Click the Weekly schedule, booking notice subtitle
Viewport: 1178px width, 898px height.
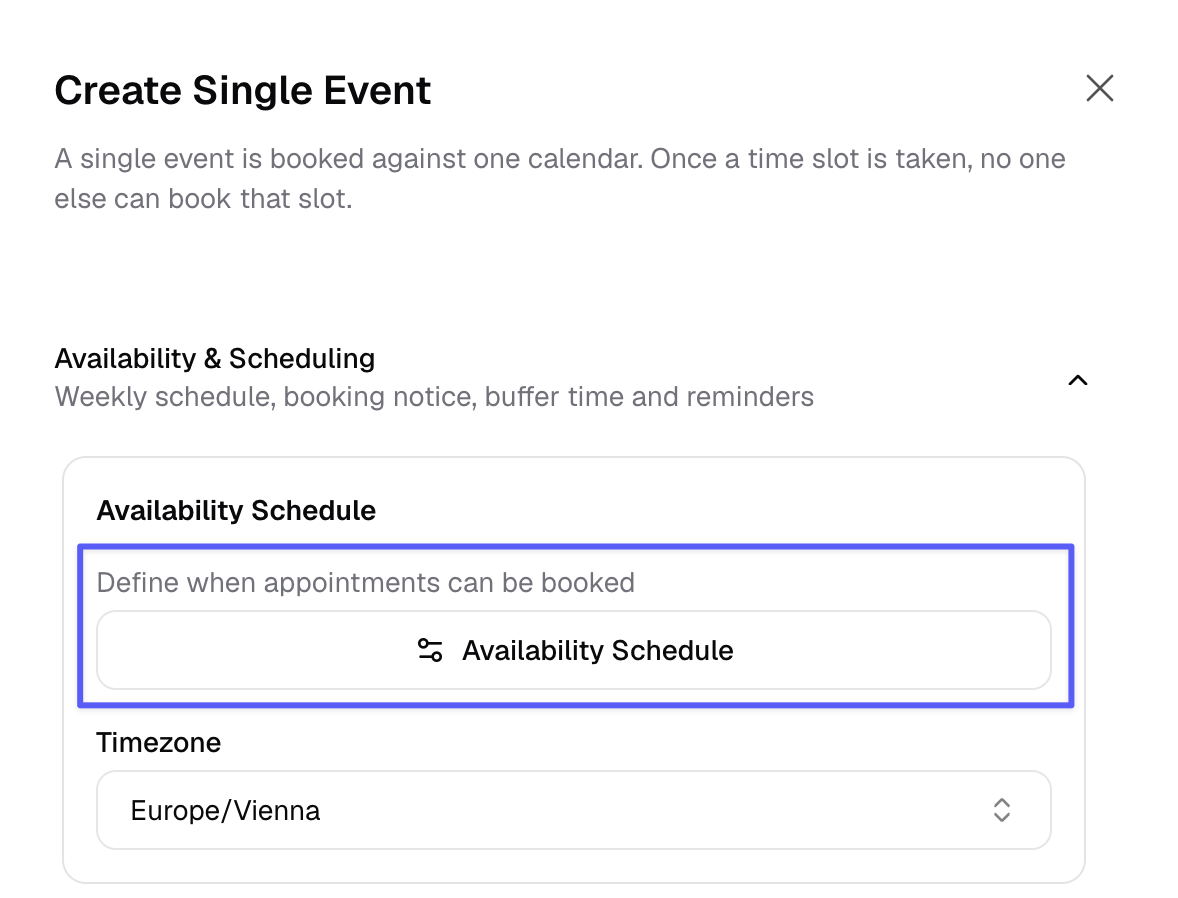click(434, 397)
